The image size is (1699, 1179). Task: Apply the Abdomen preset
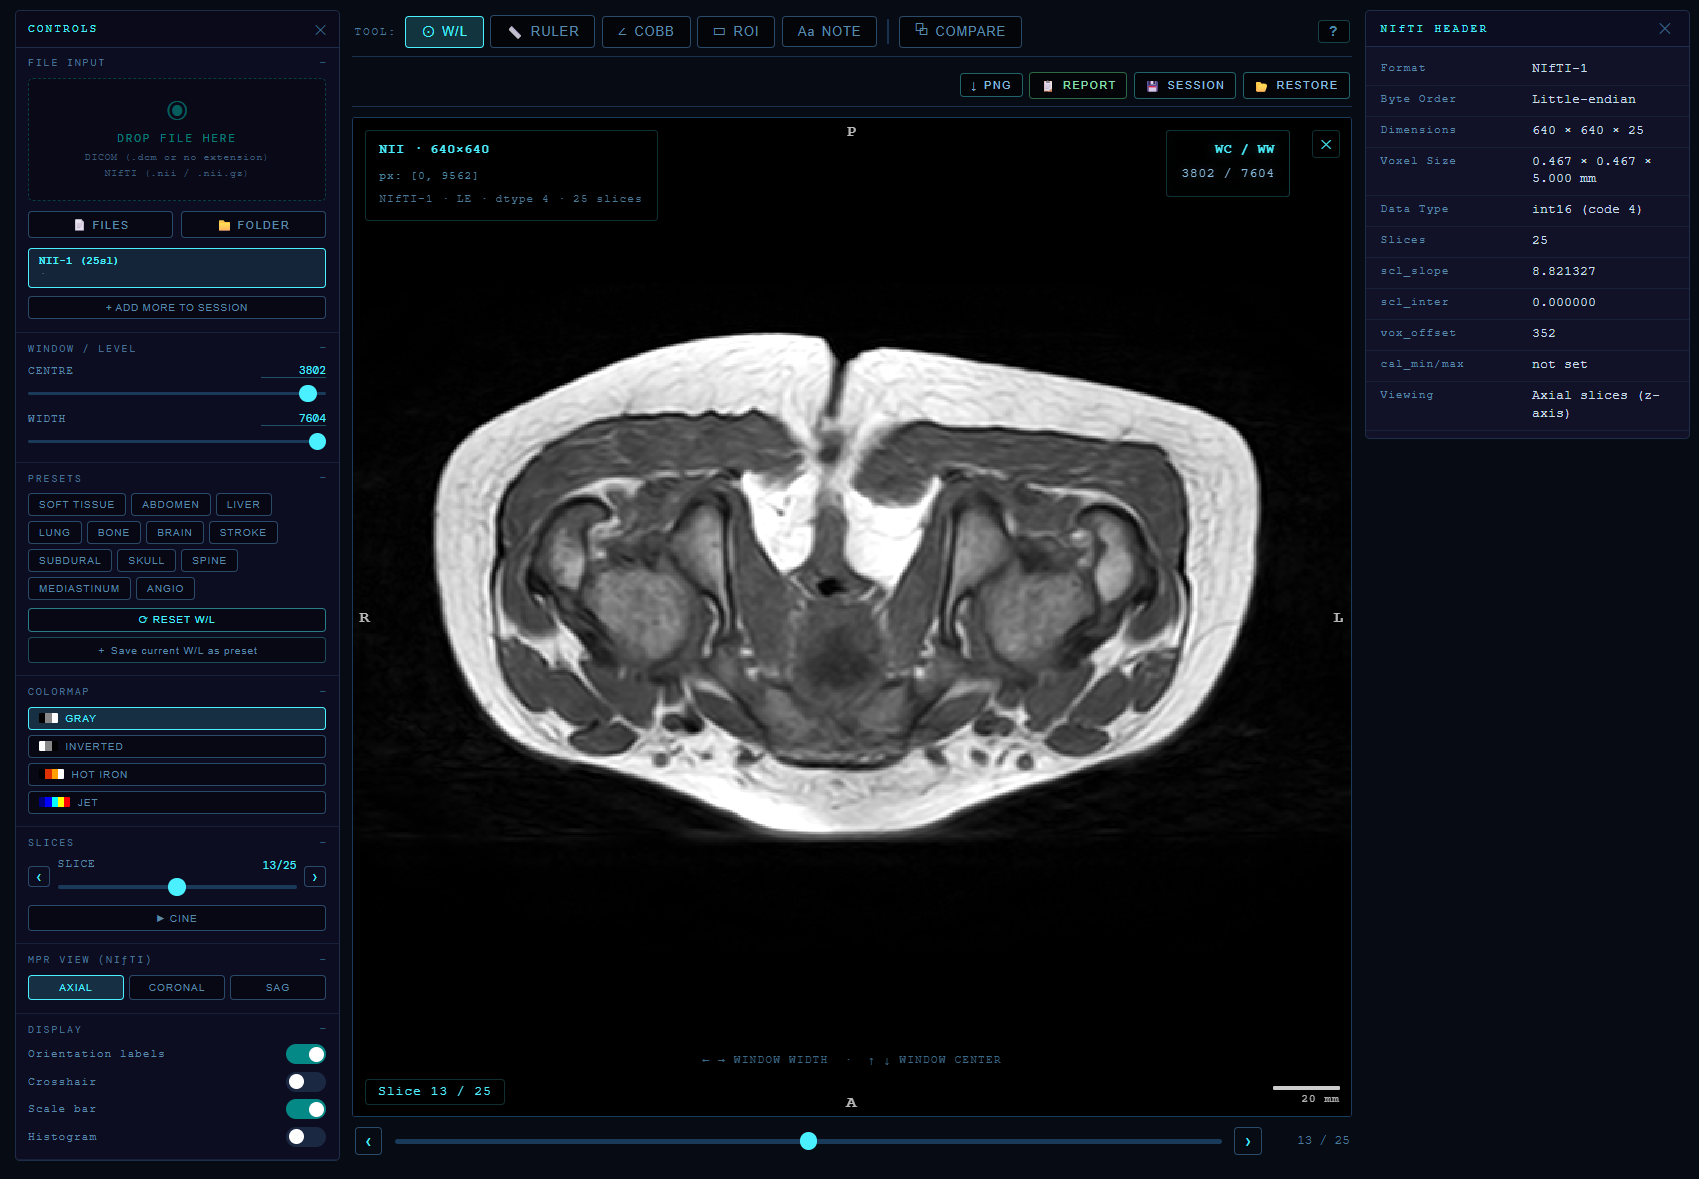171,505
